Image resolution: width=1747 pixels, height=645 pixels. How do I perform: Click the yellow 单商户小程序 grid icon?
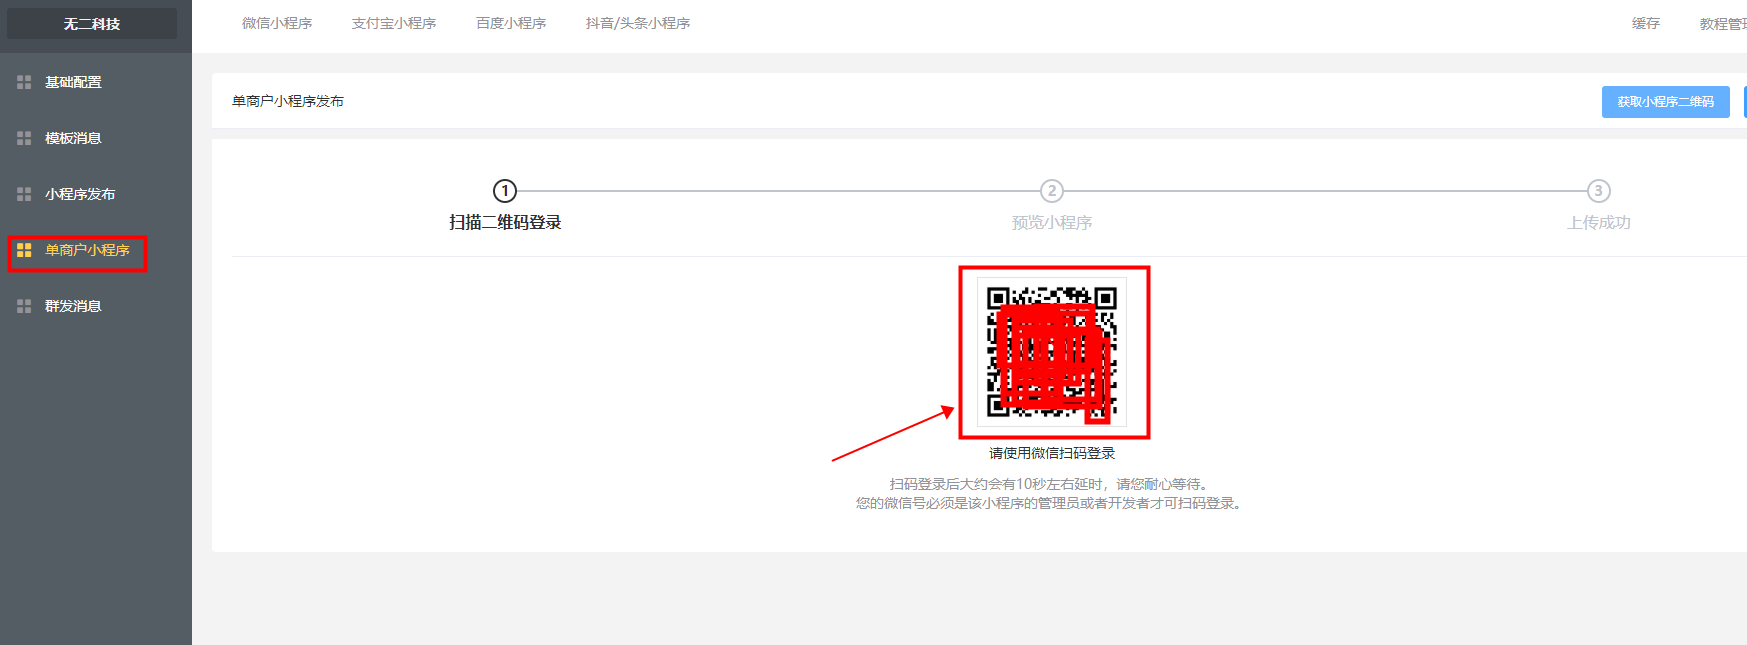click(x=24, y=250)
